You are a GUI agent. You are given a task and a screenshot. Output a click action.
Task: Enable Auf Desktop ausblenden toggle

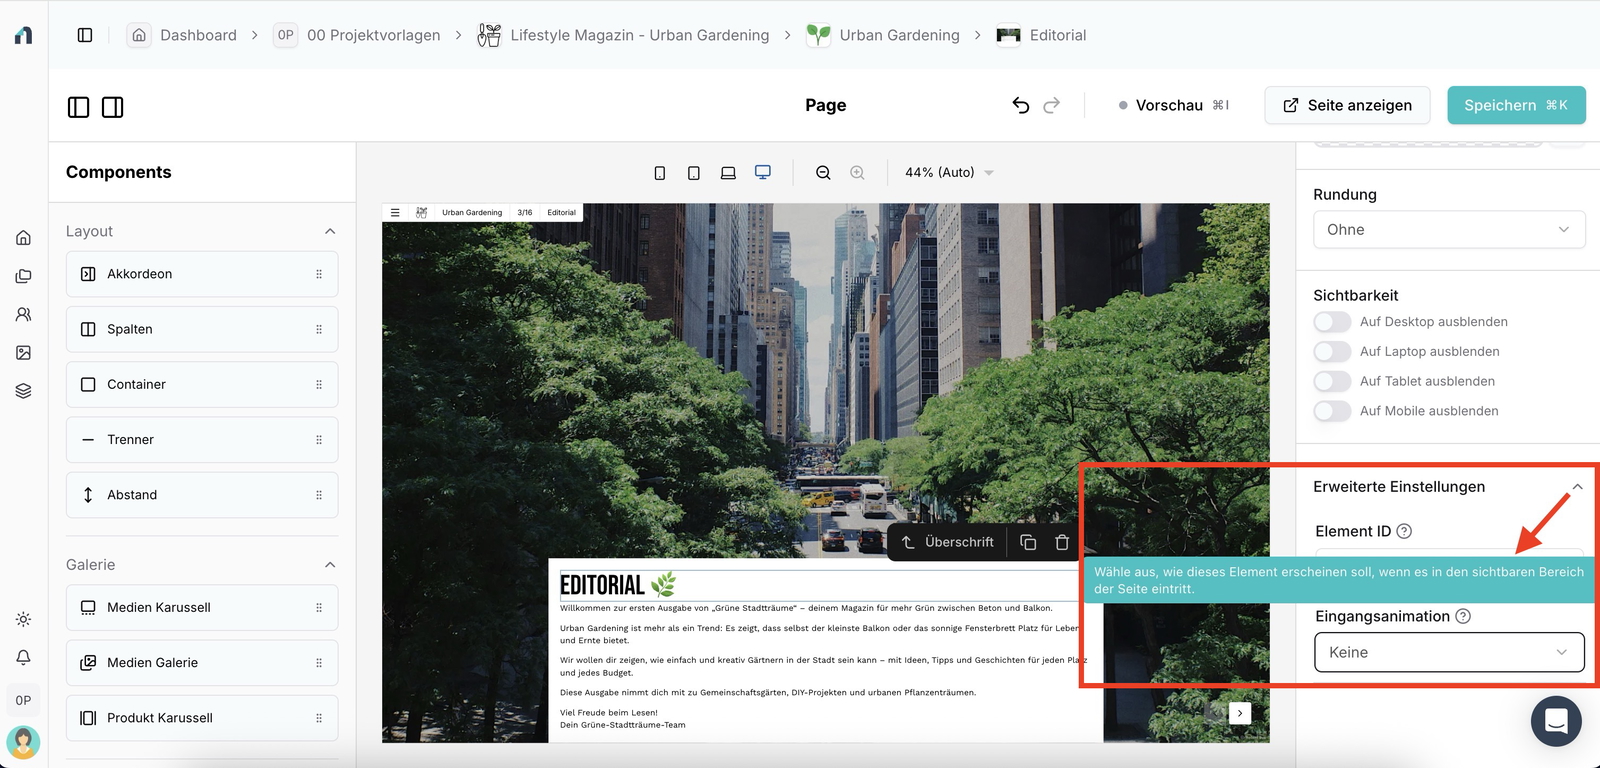[x=1332, y=322]
